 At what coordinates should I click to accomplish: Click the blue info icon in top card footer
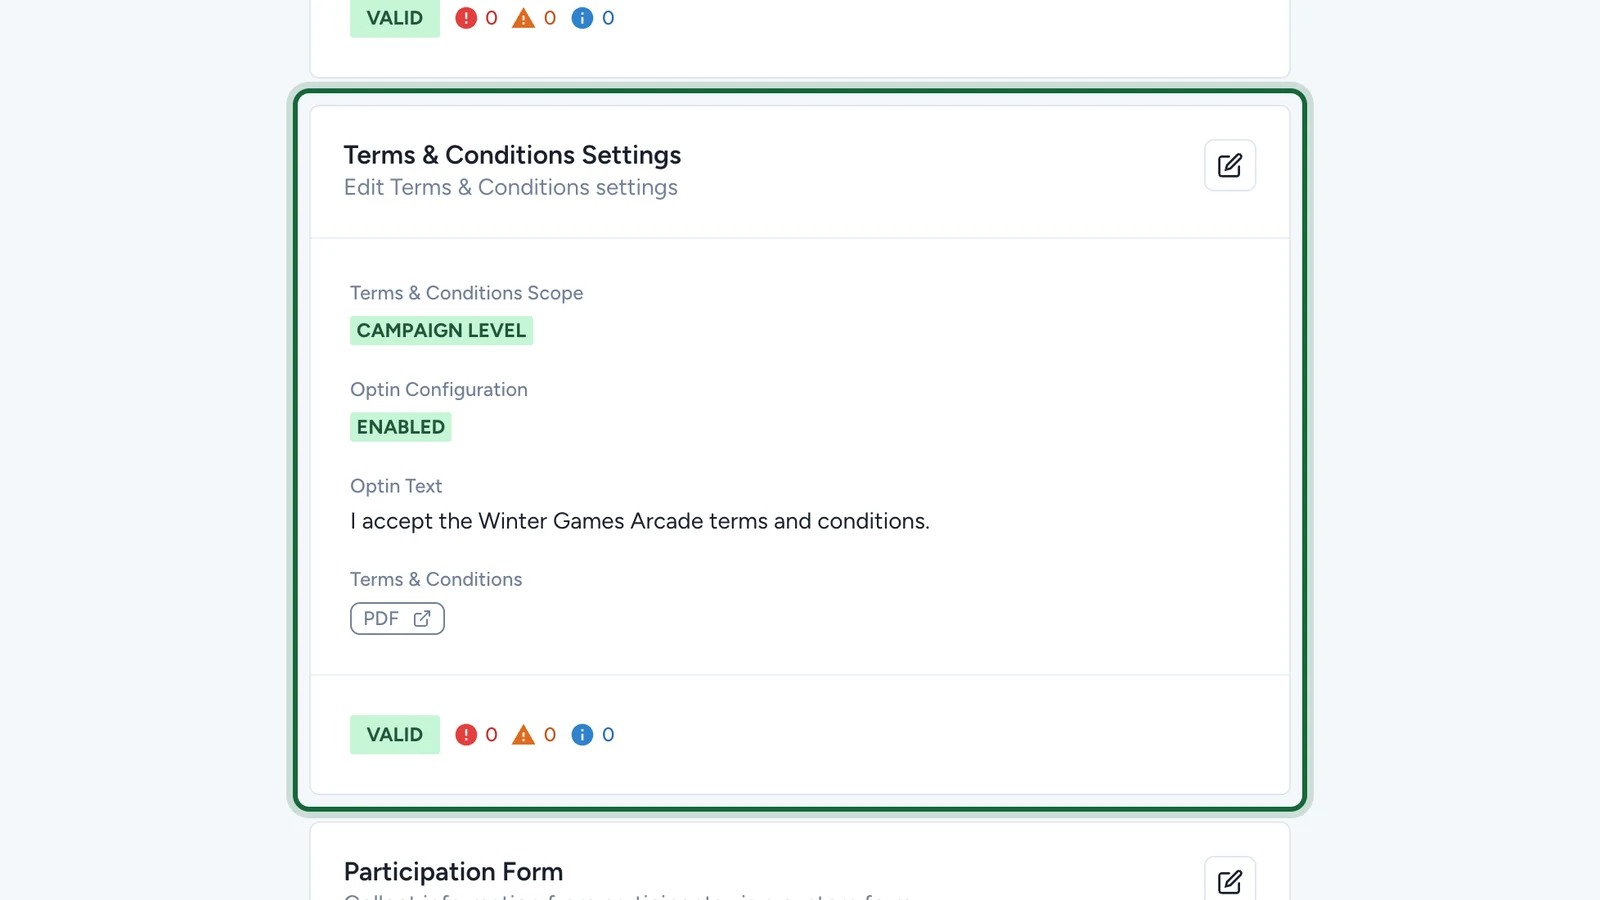click(582, 18)
